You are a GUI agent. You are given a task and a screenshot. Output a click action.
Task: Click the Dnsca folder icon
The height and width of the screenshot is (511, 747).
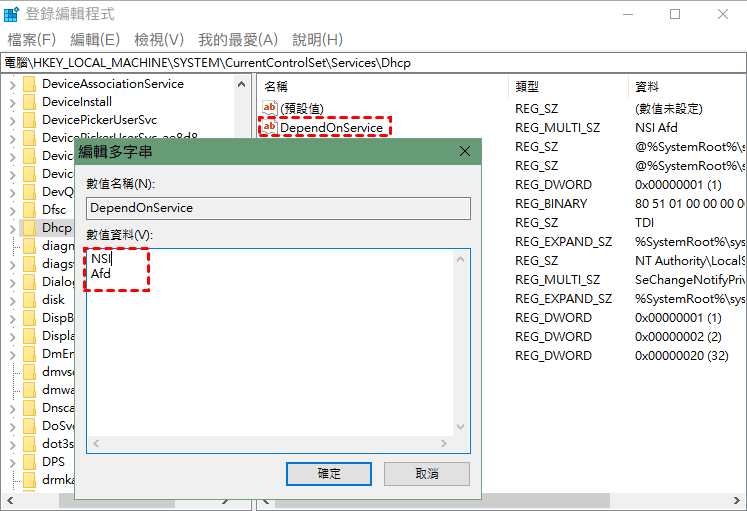tap(30, 408)
